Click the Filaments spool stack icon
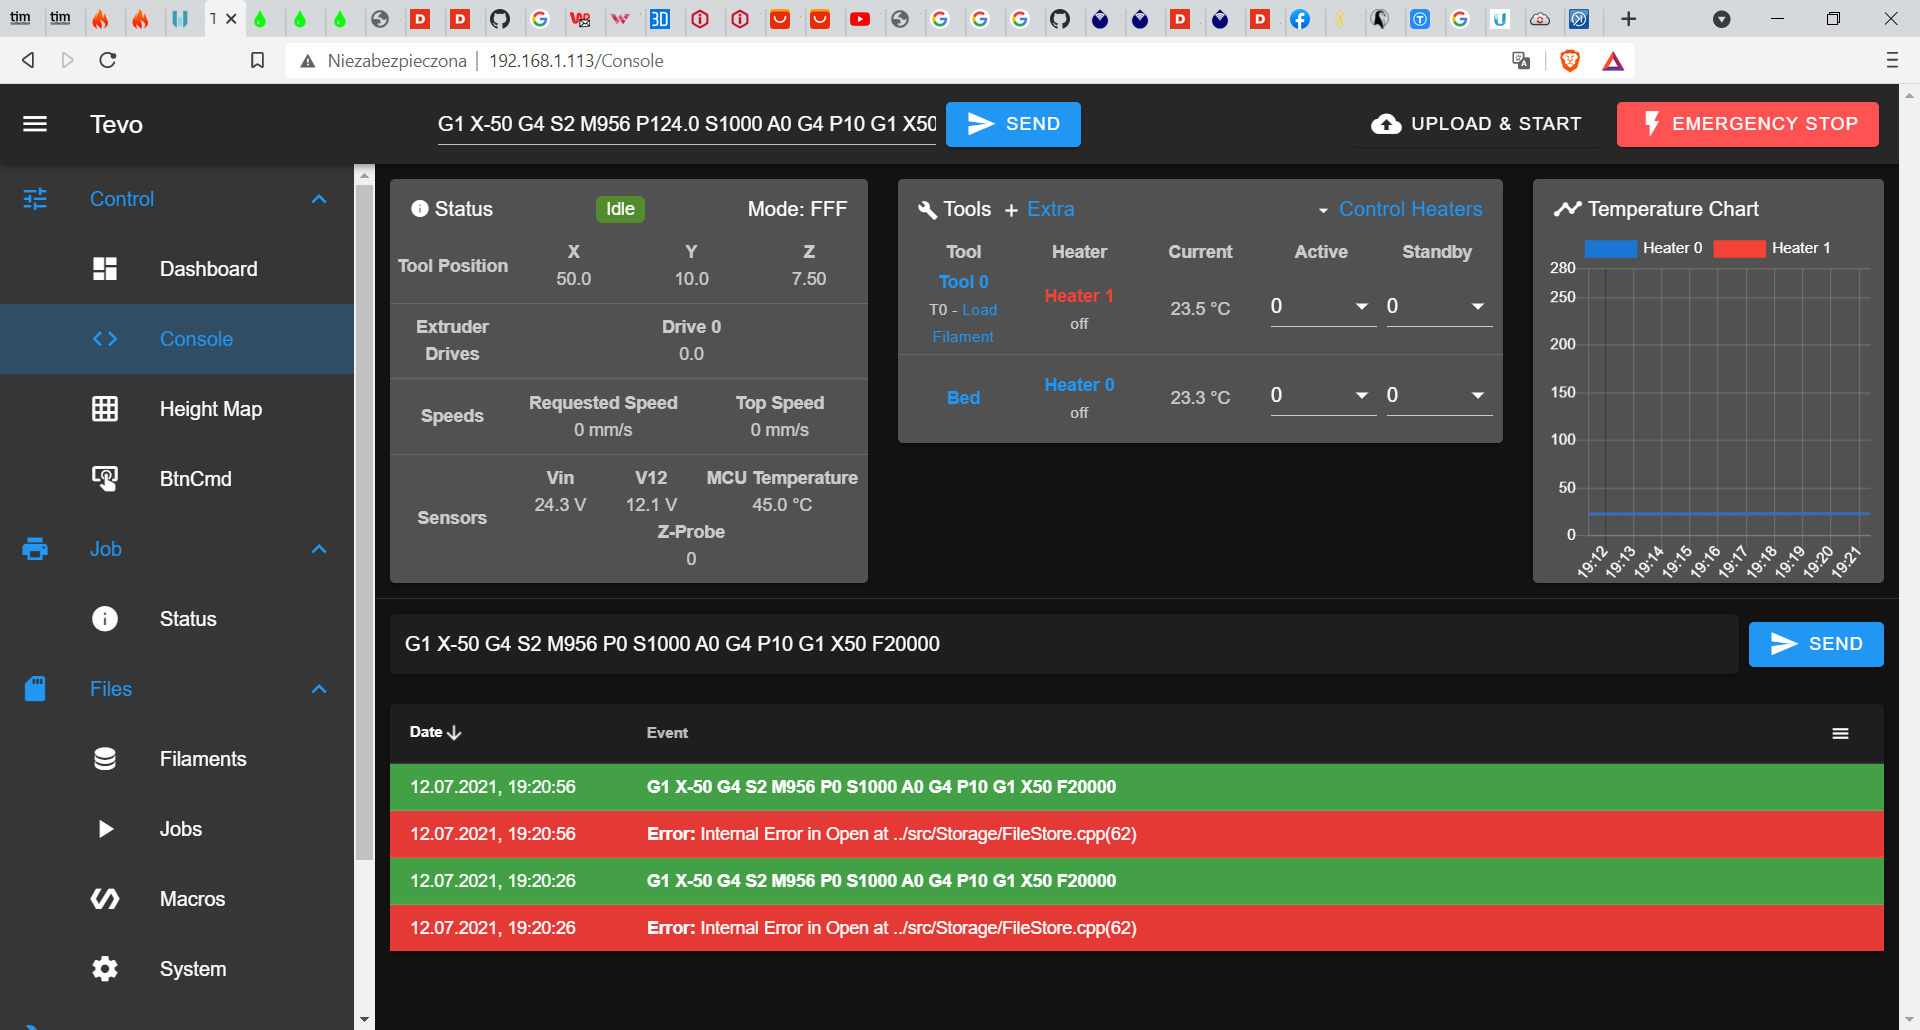This screenshot has width=1920, height=1030. click(105, 759)
